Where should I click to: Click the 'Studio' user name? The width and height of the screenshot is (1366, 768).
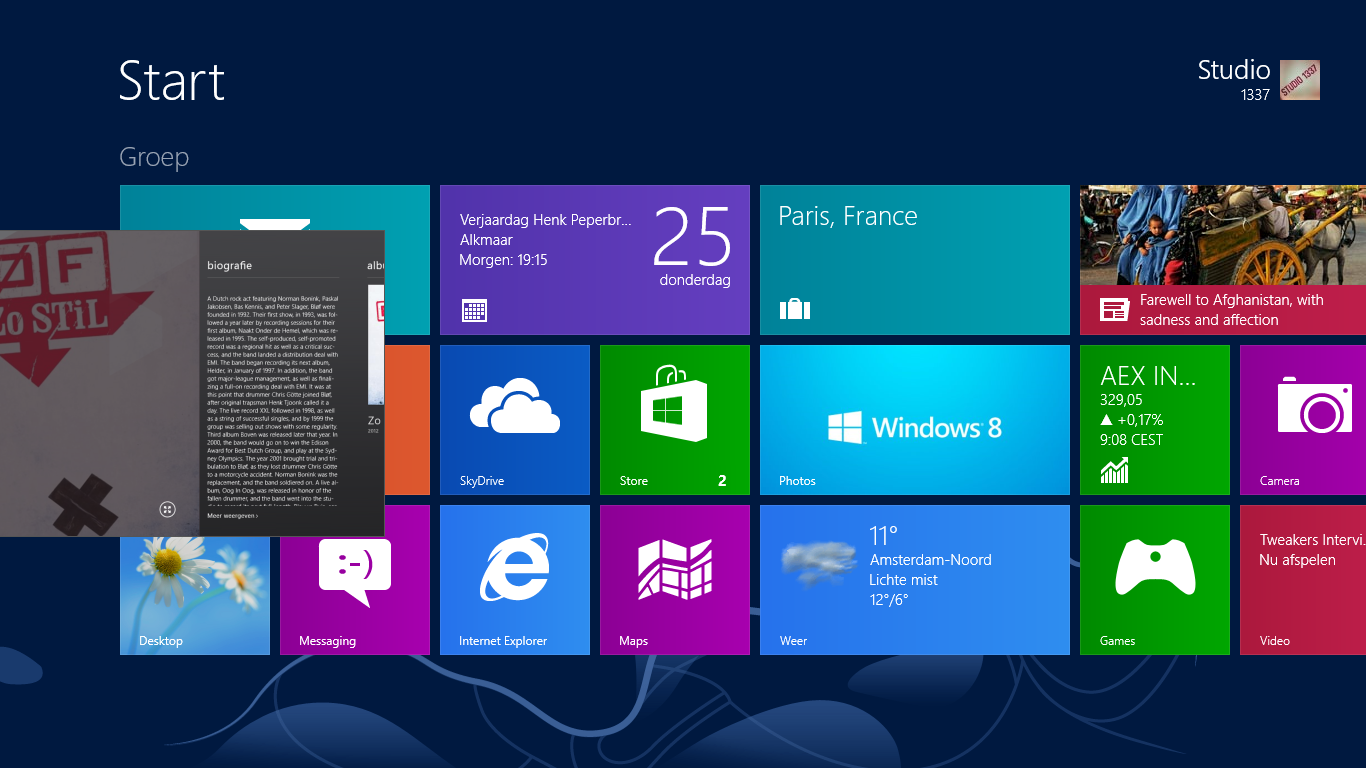point(1234,70)
